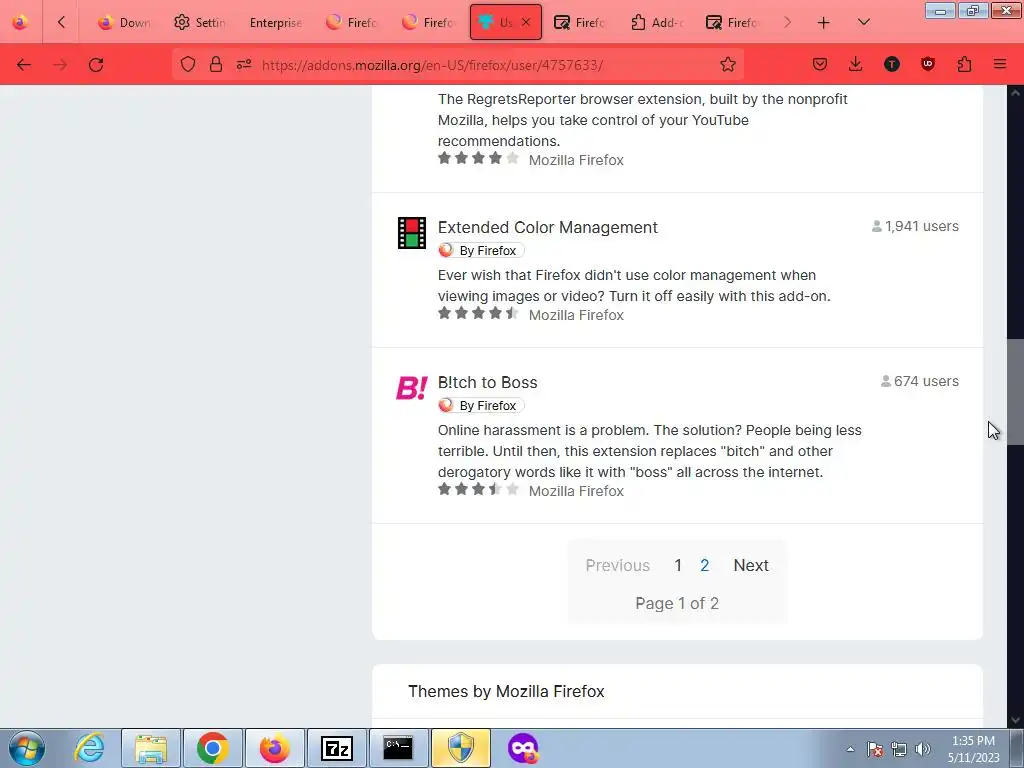Click the scrollbar down arrow

(1015, 720)
